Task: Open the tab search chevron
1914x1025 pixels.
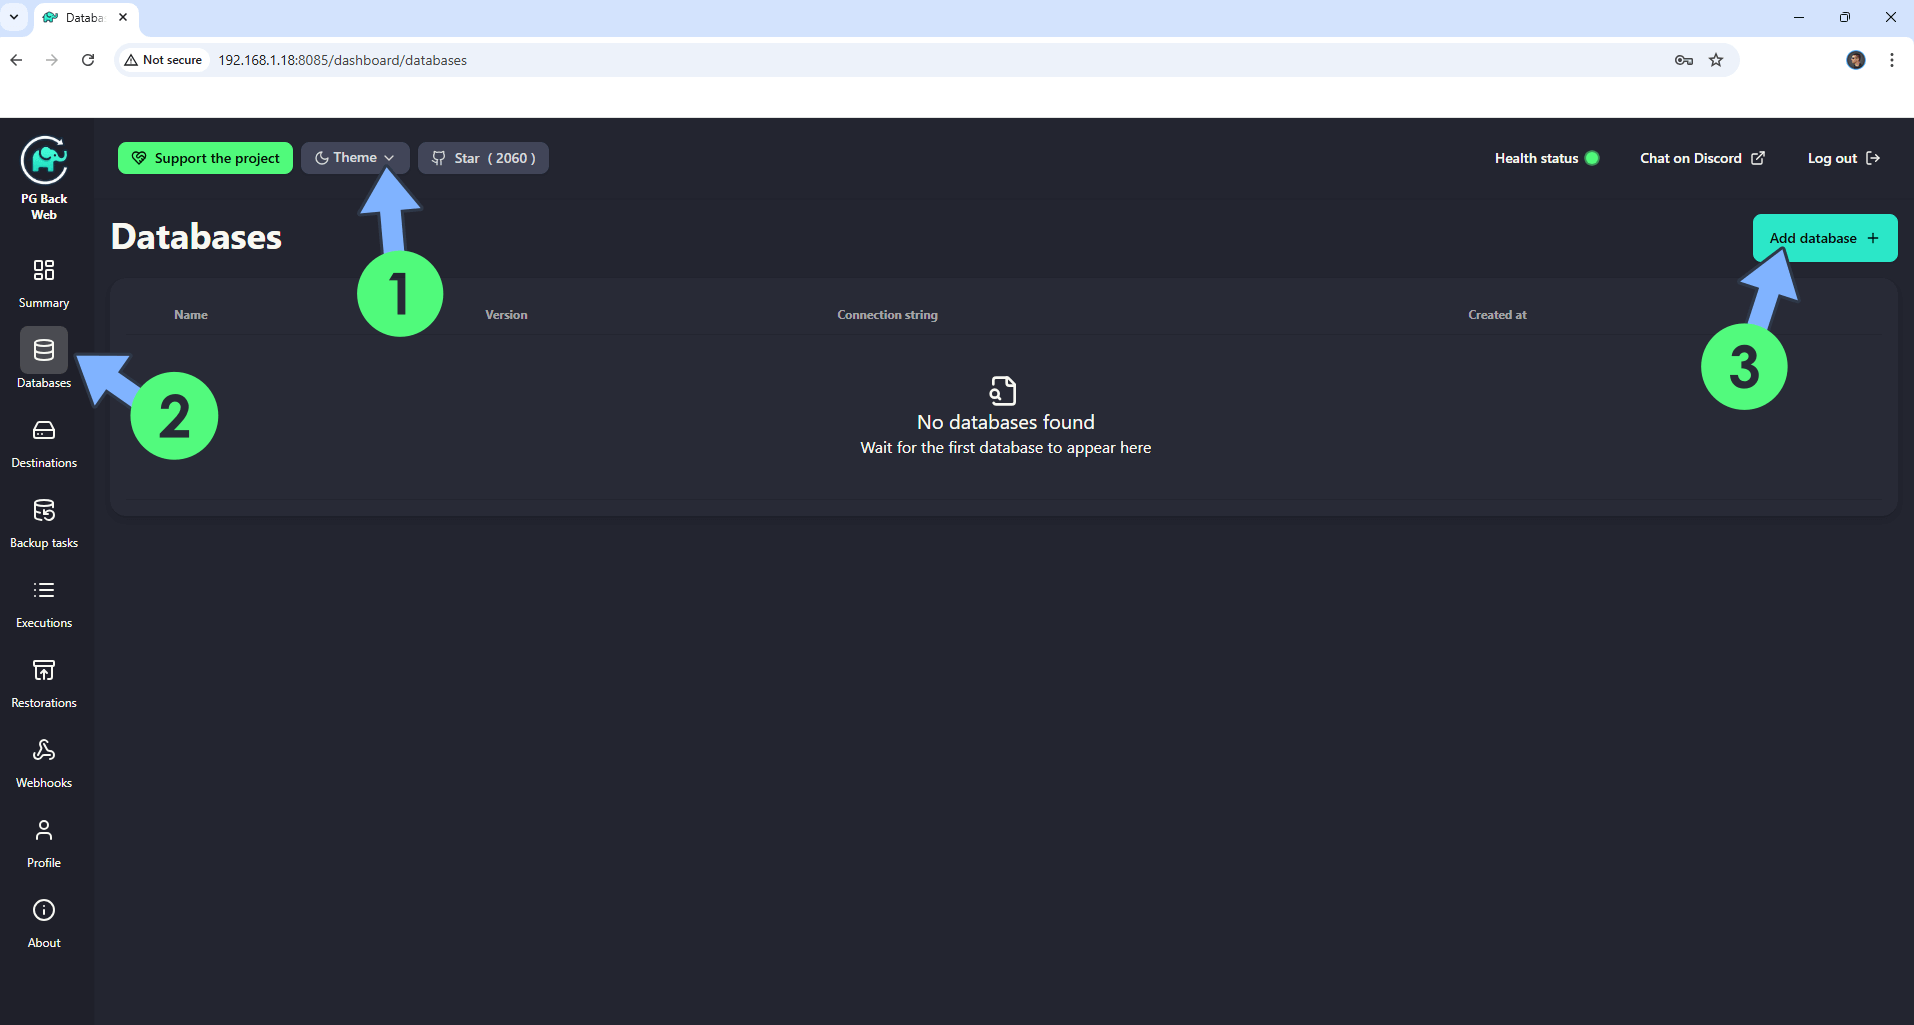Action: pos(14,17)
